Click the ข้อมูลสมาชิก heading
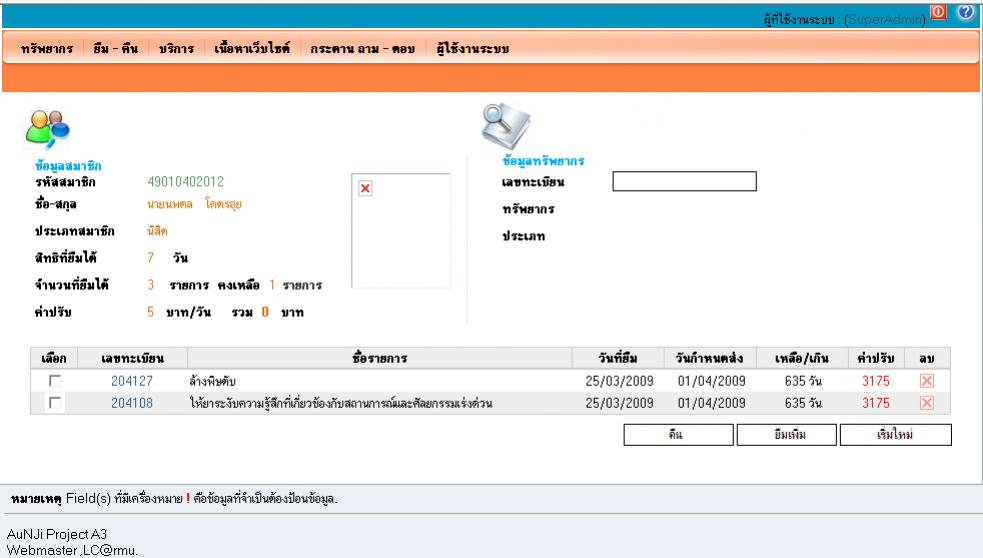983x558 pixels. pos(68,166)
